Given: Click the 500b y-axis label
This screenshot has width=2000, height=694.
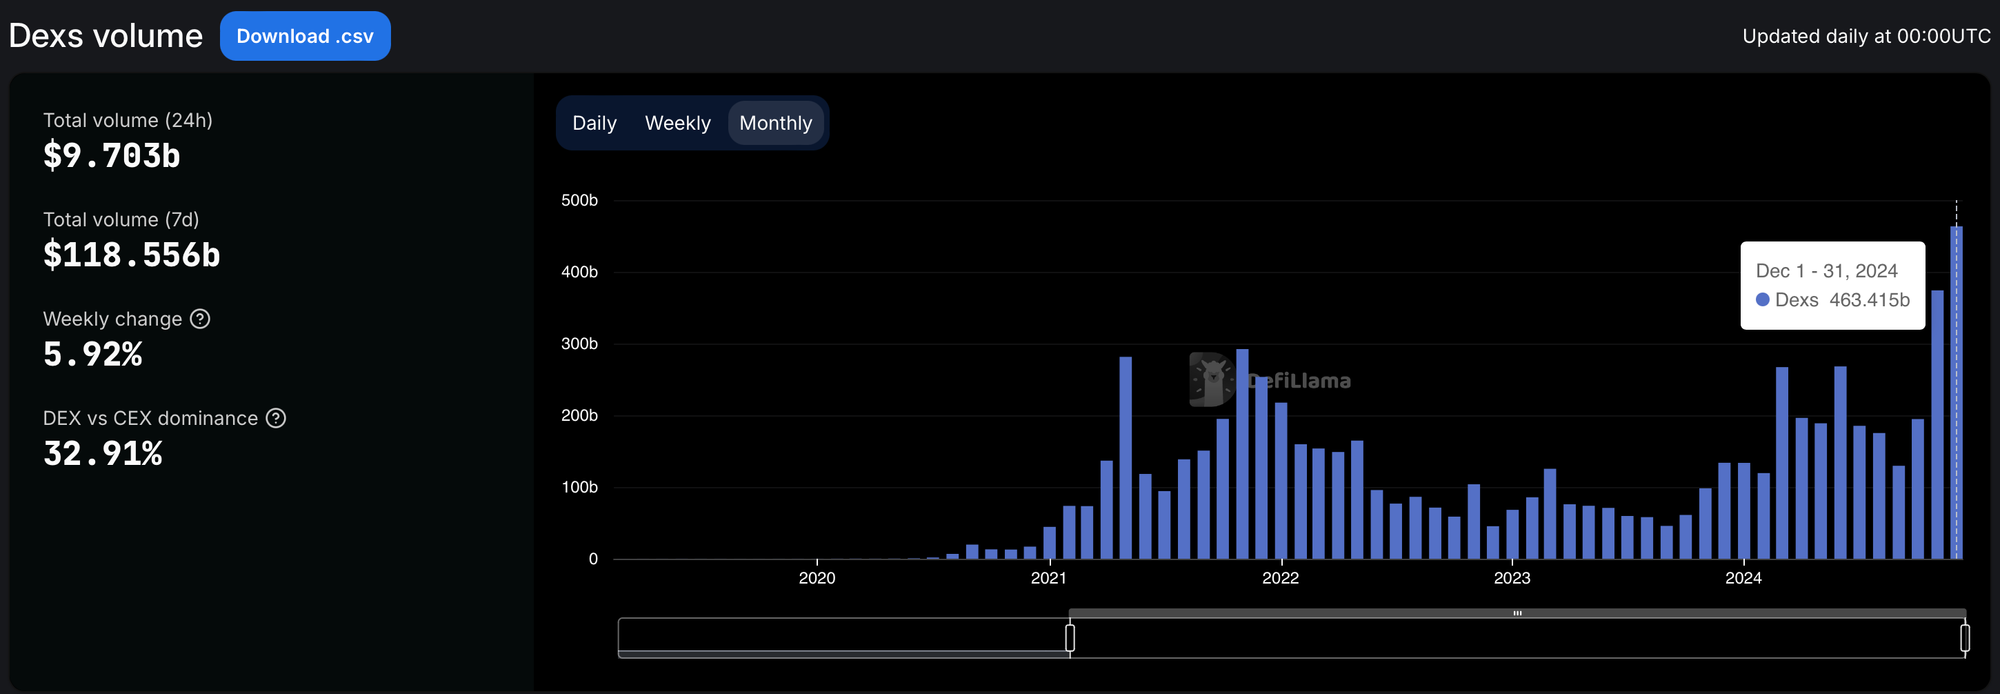Looking at the screenshot, I should 580,200.
